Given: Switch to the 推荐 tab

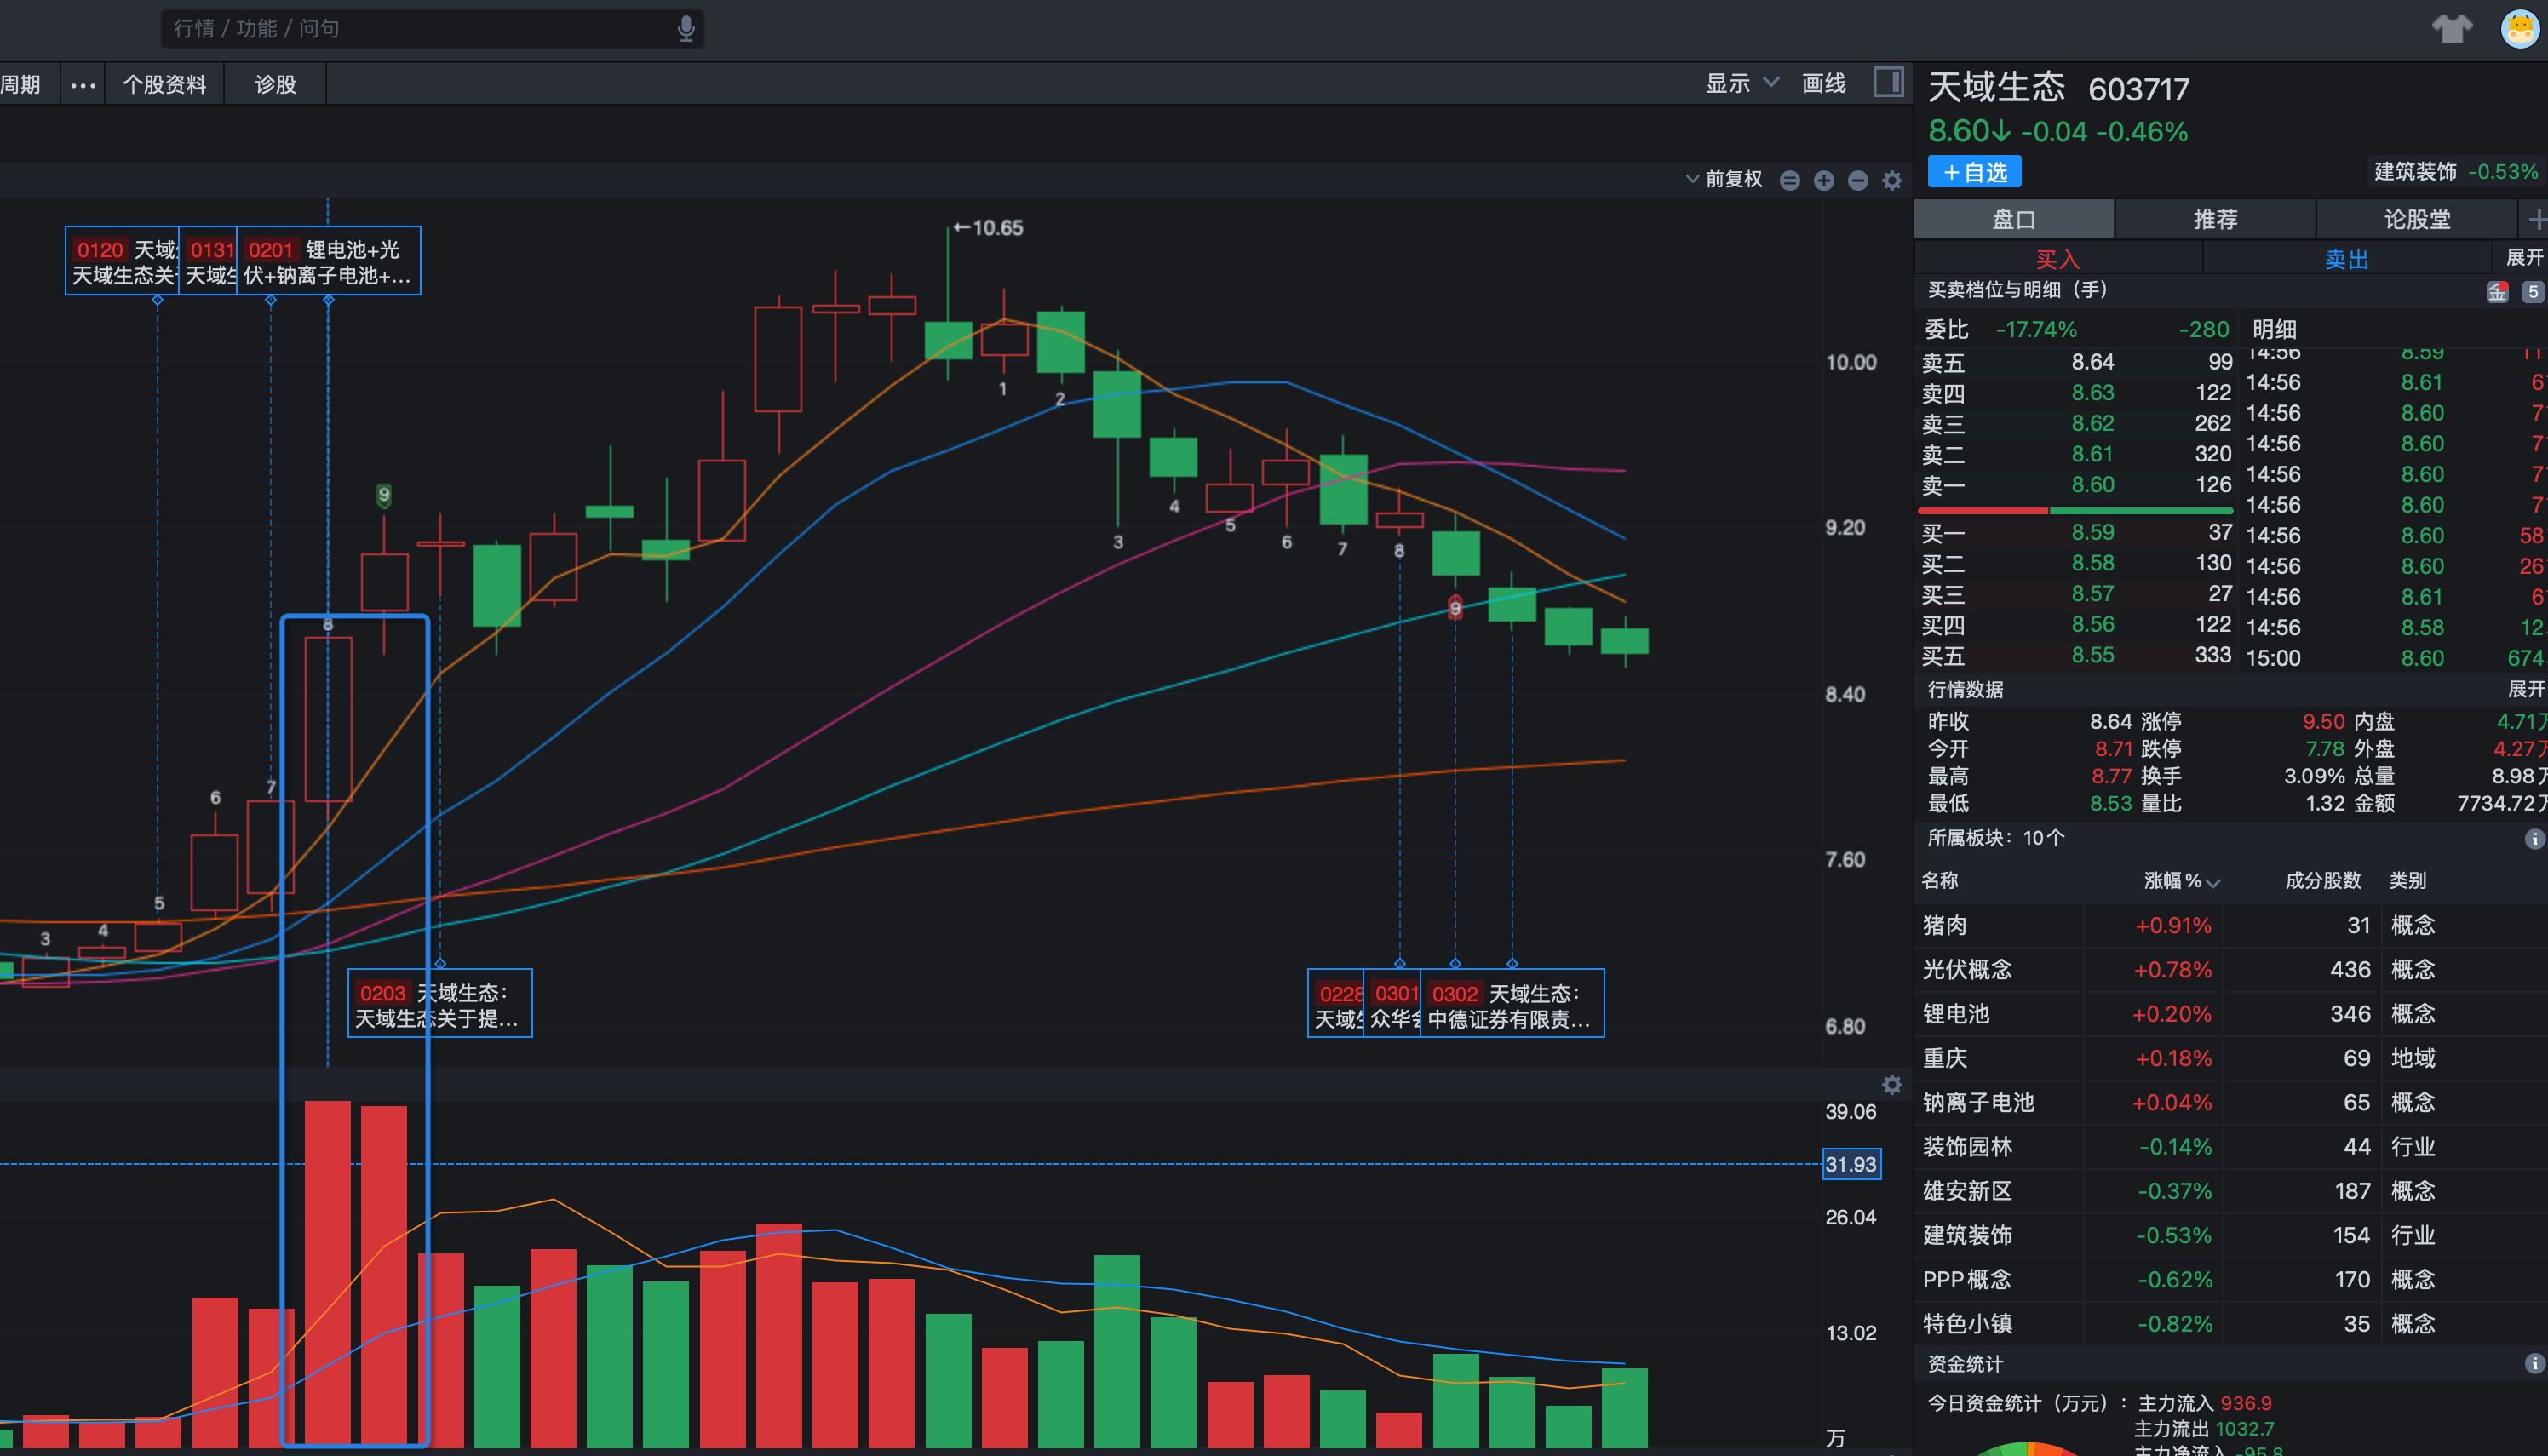Looking at the screenshot, I should click(x=2215, y=219).
